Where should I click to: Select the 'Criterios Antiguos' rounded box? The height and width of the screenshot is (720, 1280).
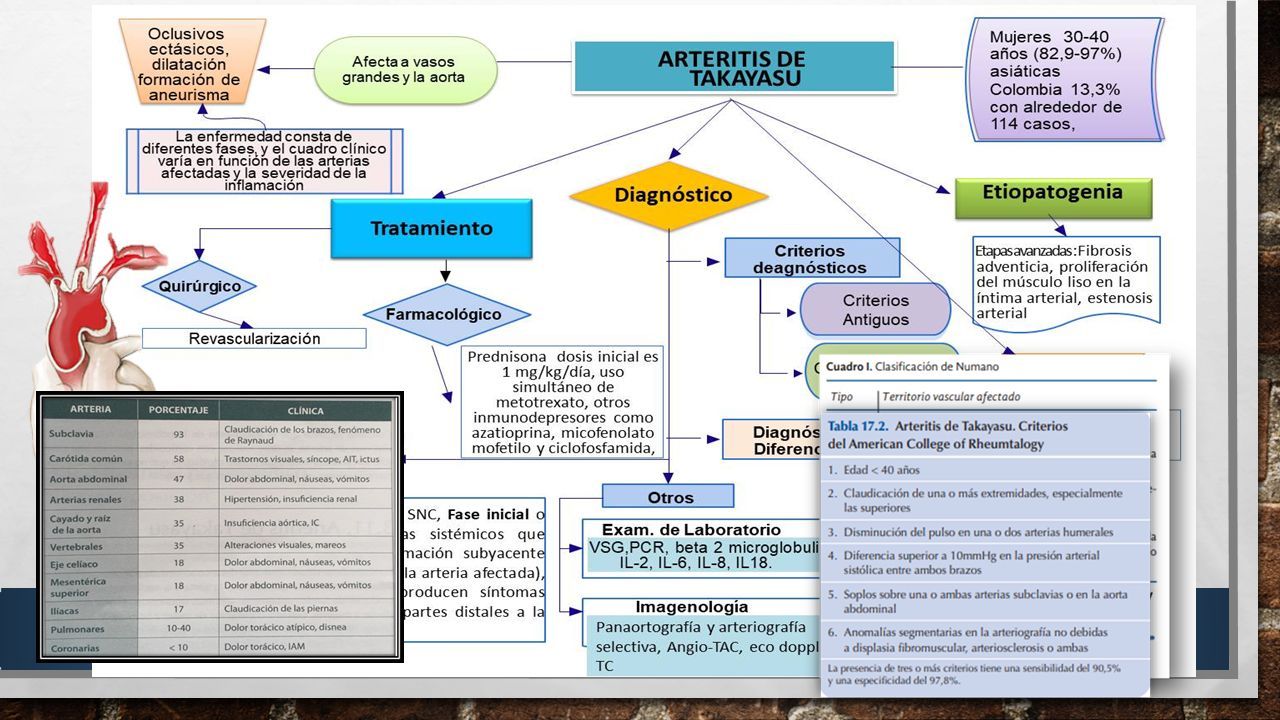(x=875, y=309)
